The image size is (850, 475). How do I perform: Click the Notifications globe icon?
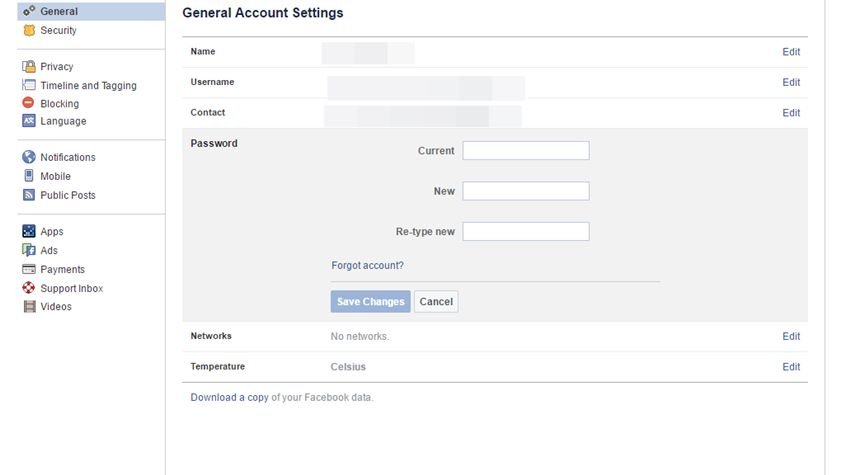coord(29,157)
